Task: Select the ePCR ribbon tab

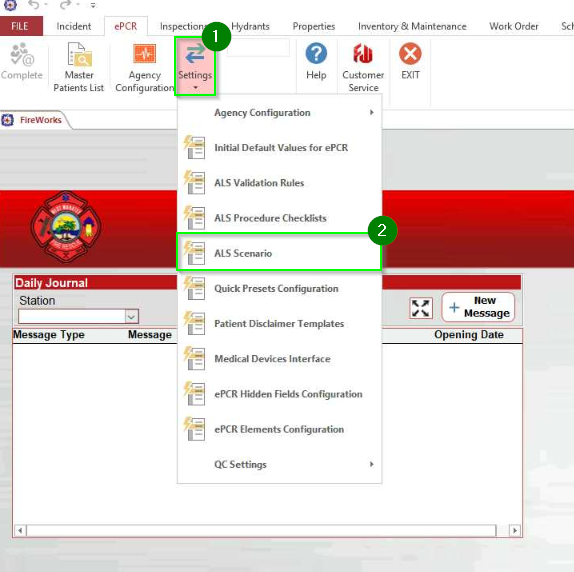Action: point(126,26)
